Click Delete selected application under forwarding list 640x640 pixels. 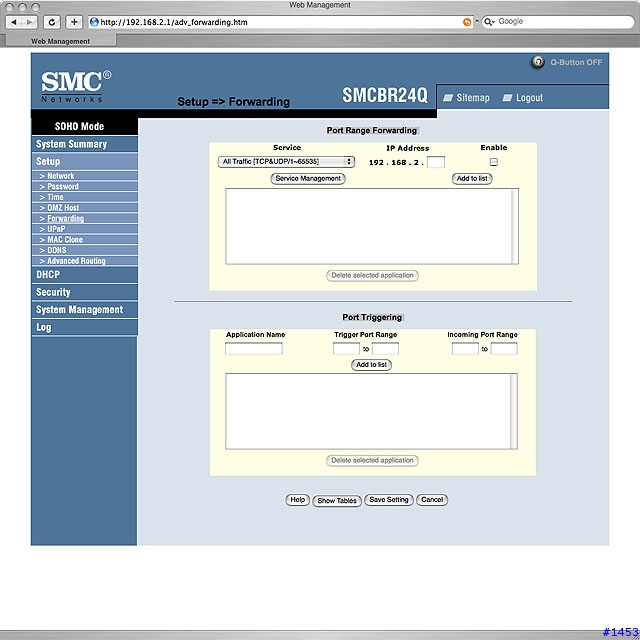click(x=372, y=276)
